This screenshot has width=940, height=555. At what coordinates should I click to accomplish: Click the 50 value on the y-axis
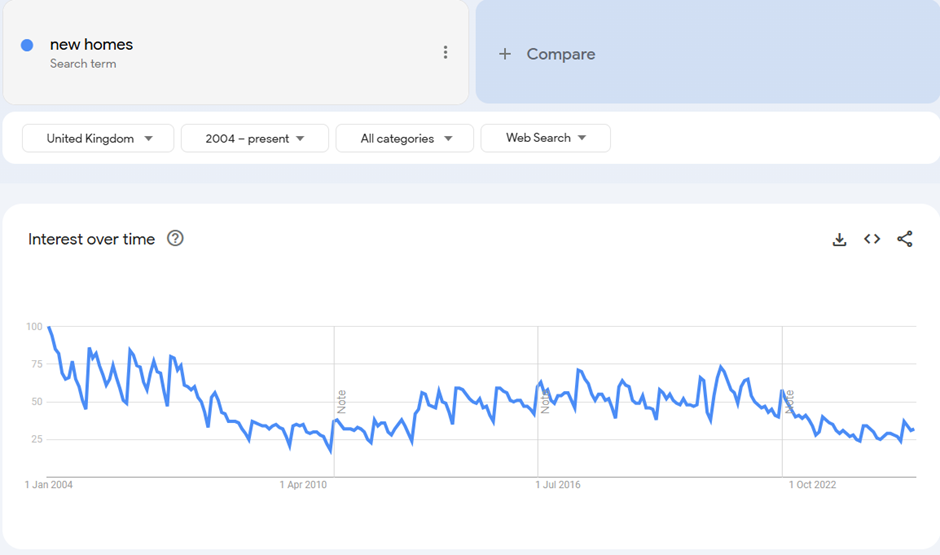(x=37, y=402)
